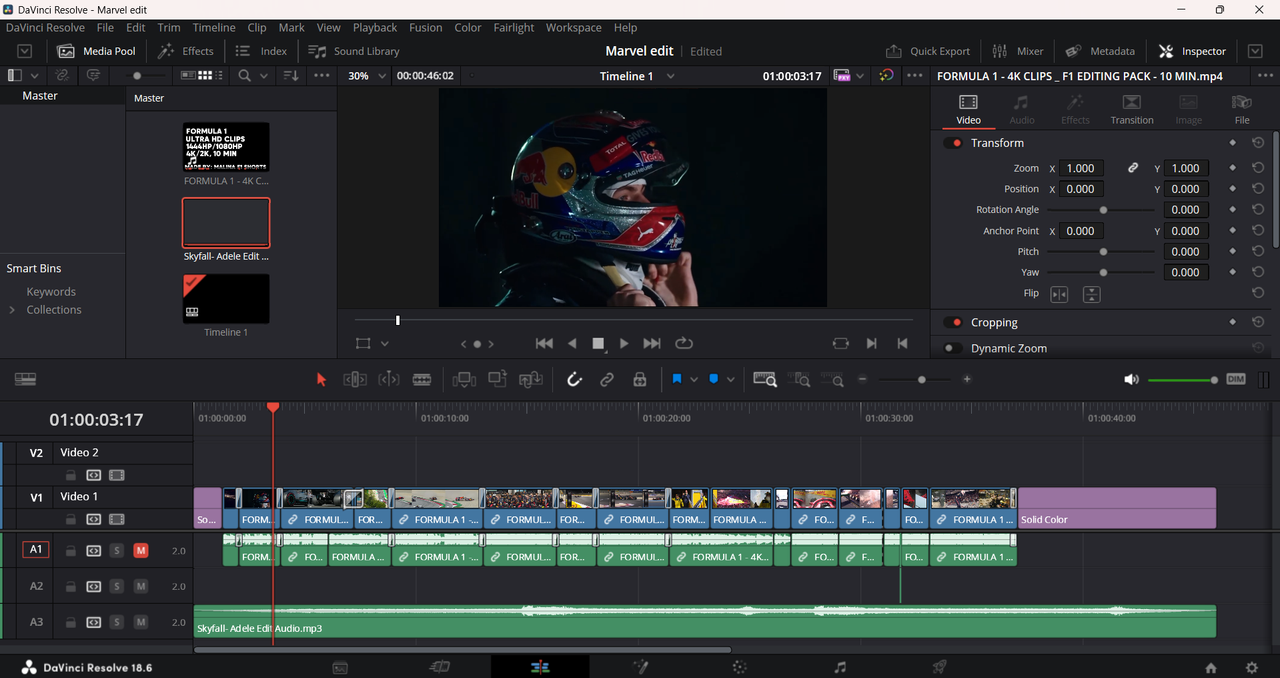The image size is (1280, 678).
Task: Open the Deliver page rocket icon
Action: [940, 667]
